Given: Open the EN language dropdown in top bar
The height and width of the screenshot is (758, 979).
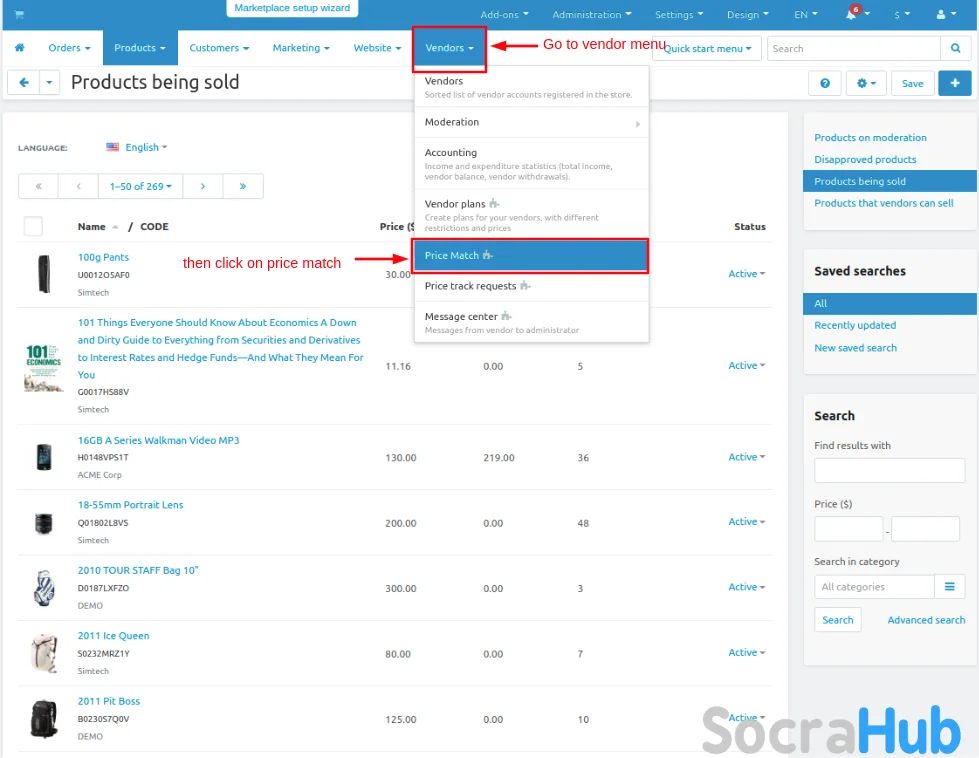Looking at the screenshot, I should 805,14.
